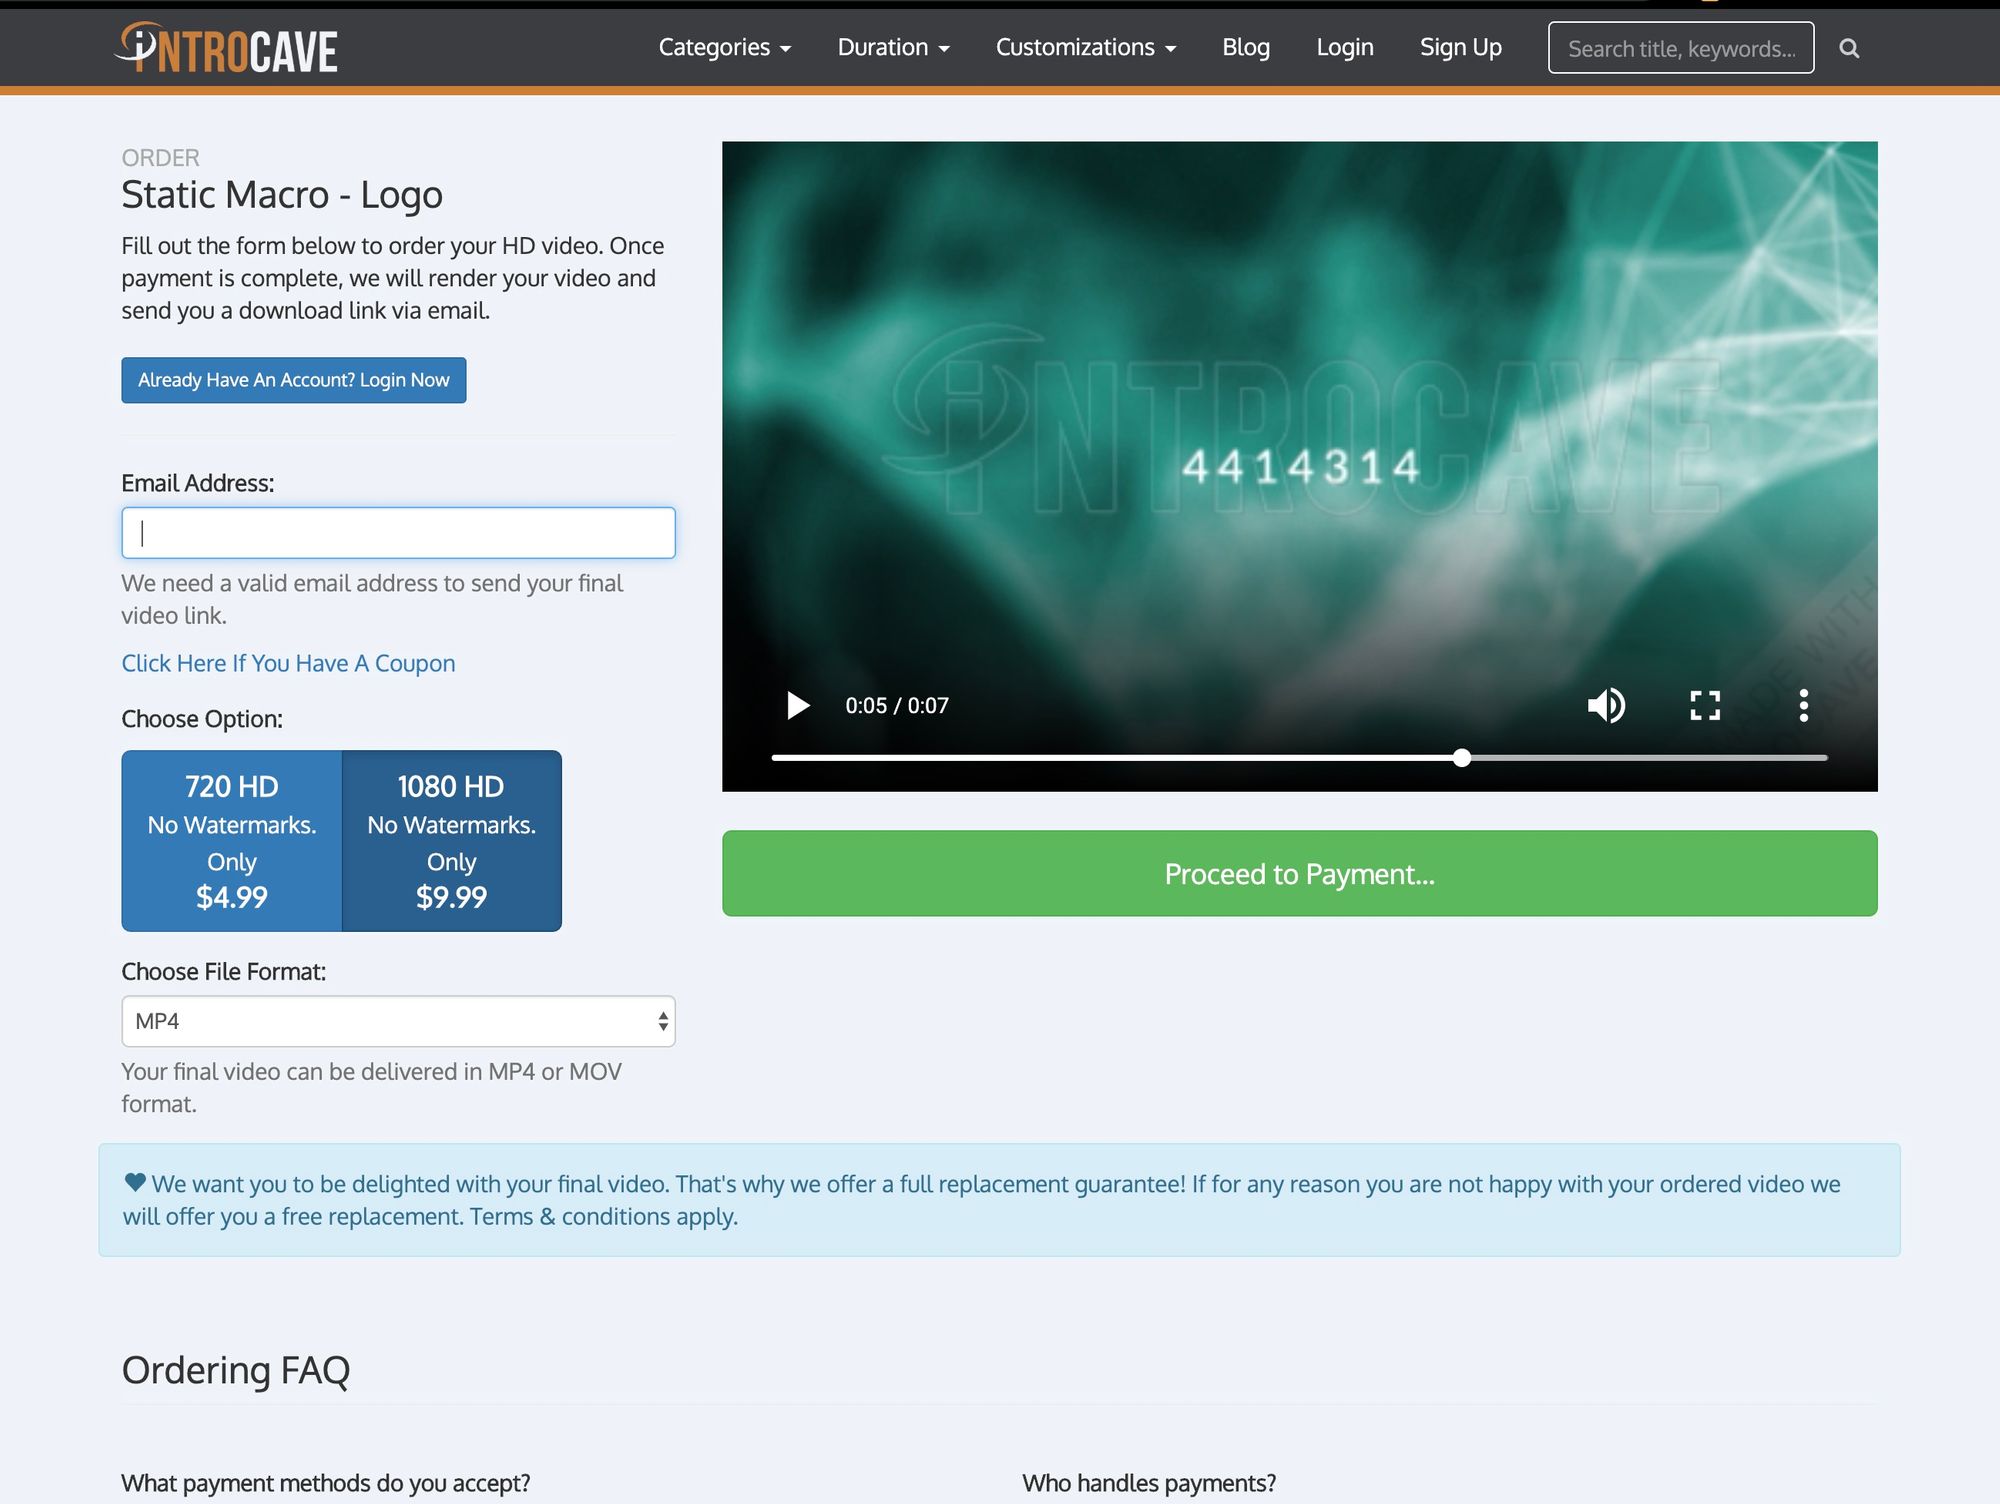Open the Sign Up page

(1460, 47)
